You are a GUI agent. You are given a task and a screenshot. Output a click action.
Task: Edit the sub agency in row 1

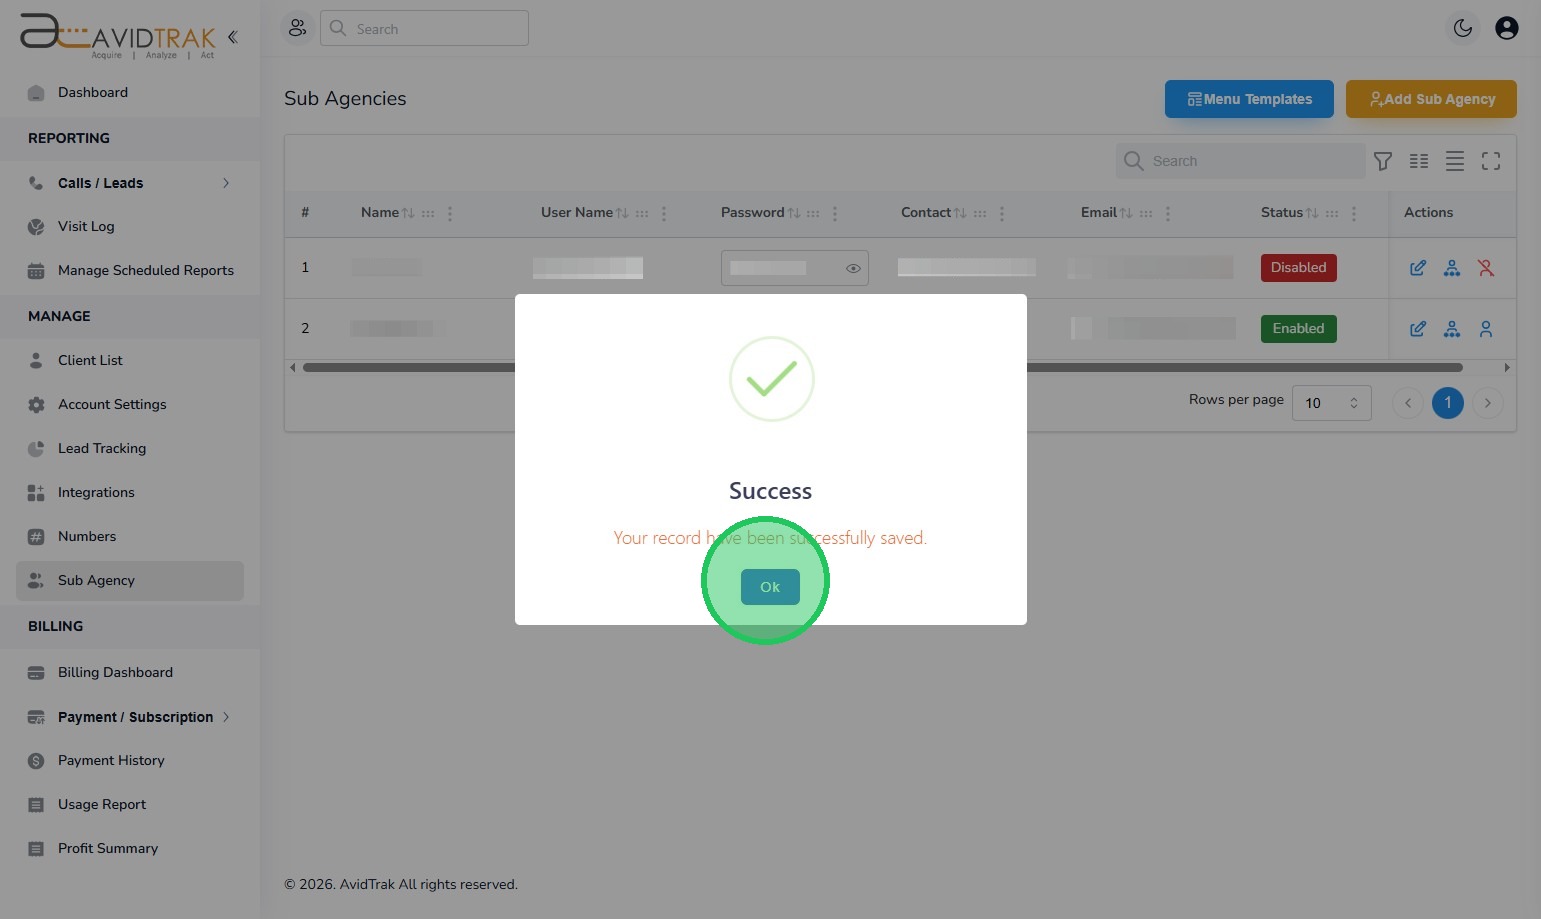(x=1418, y=268)
